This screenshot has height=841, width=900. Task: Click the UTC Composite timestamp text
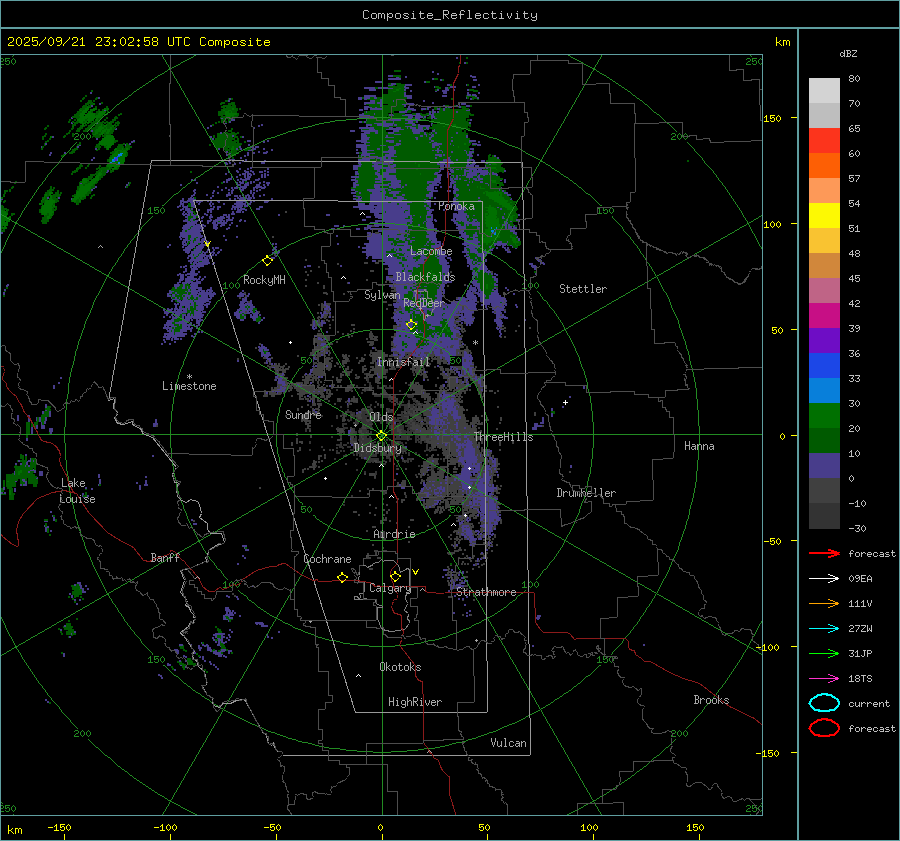pos(138,42)
